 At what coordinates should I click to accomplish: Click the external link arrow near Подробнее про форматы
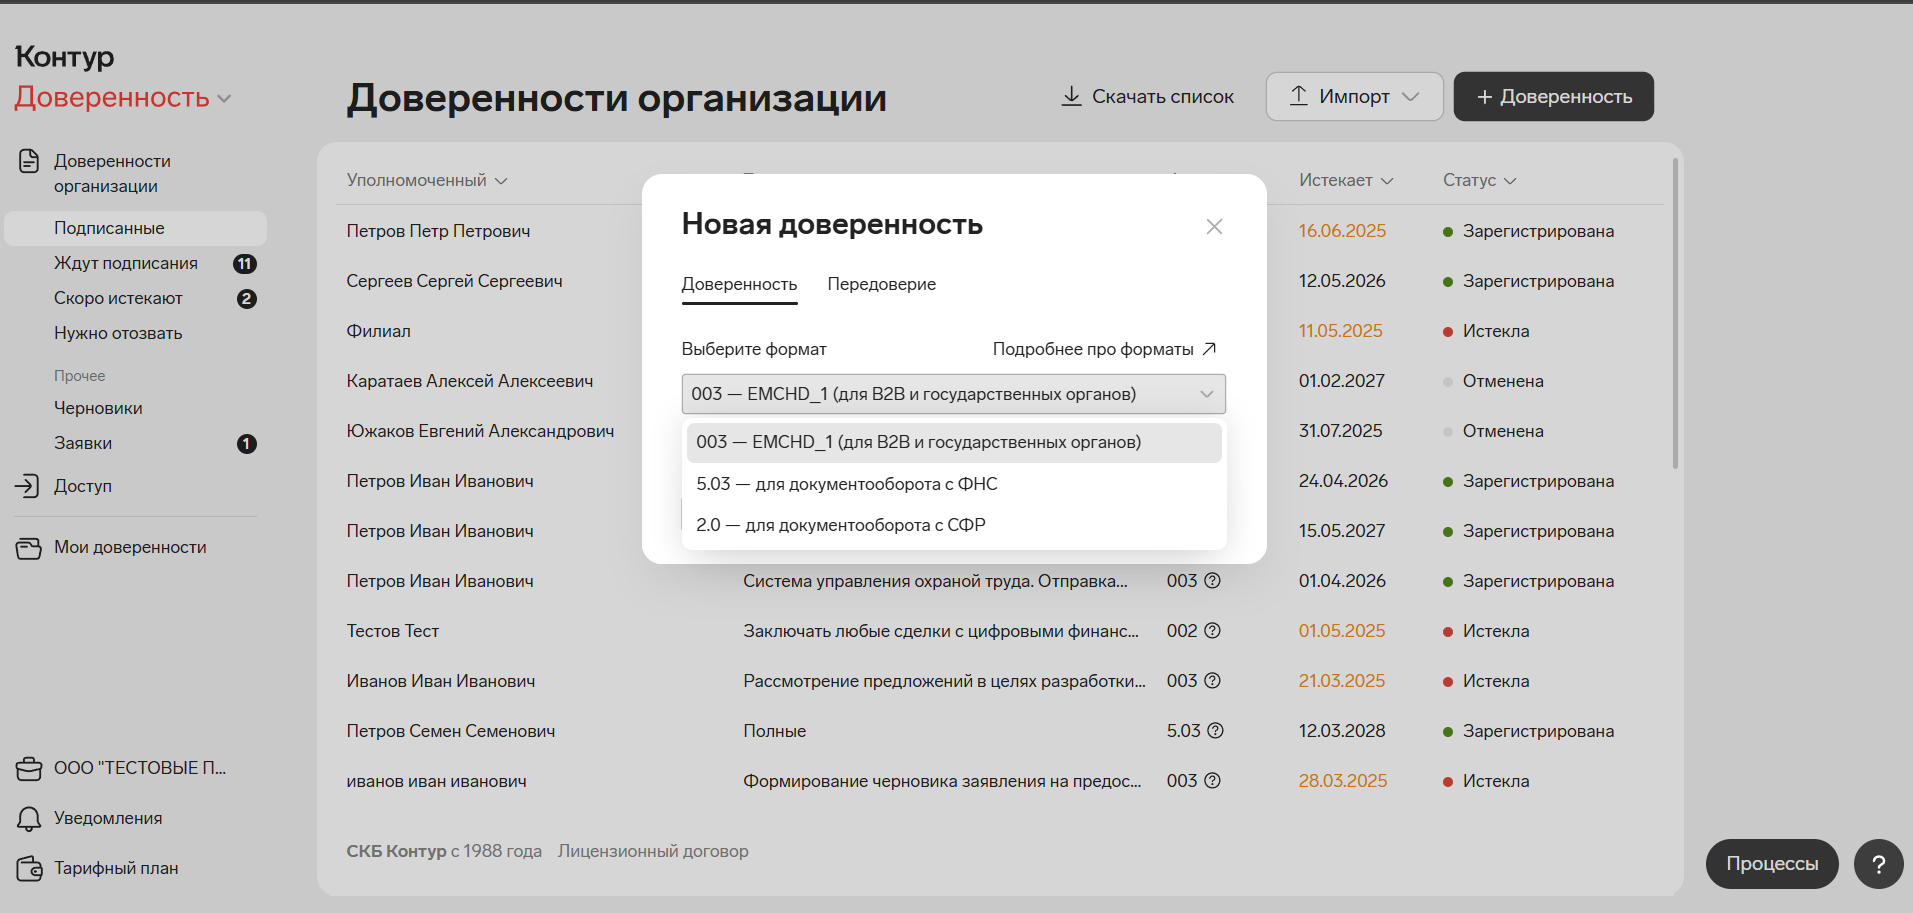coord(1209,349)
